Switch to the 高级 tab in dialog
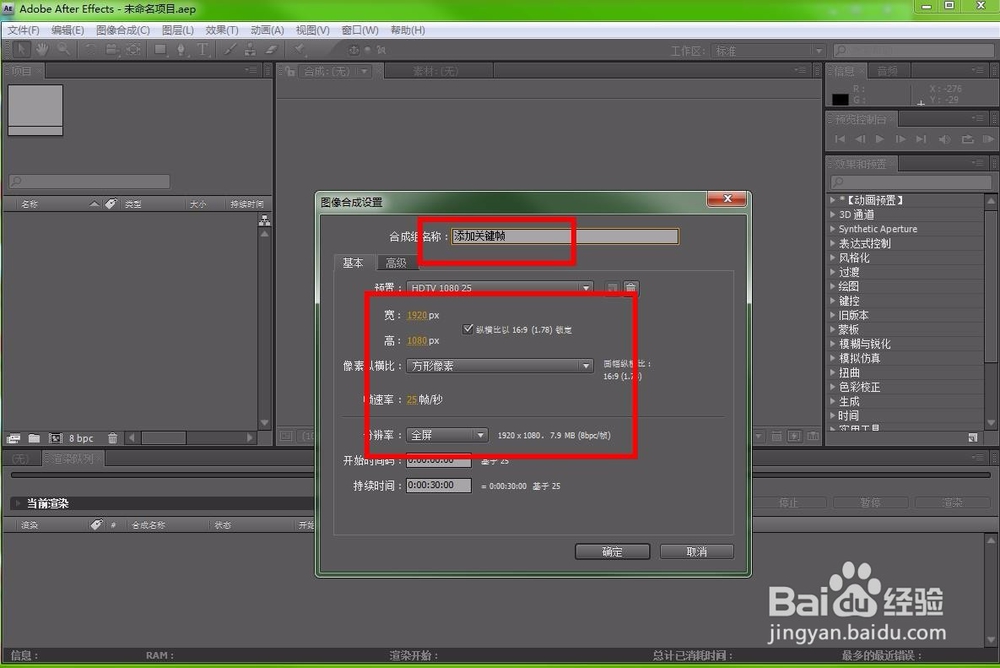The width and height of the screenshot is (1000, 668). click(395, 263)
